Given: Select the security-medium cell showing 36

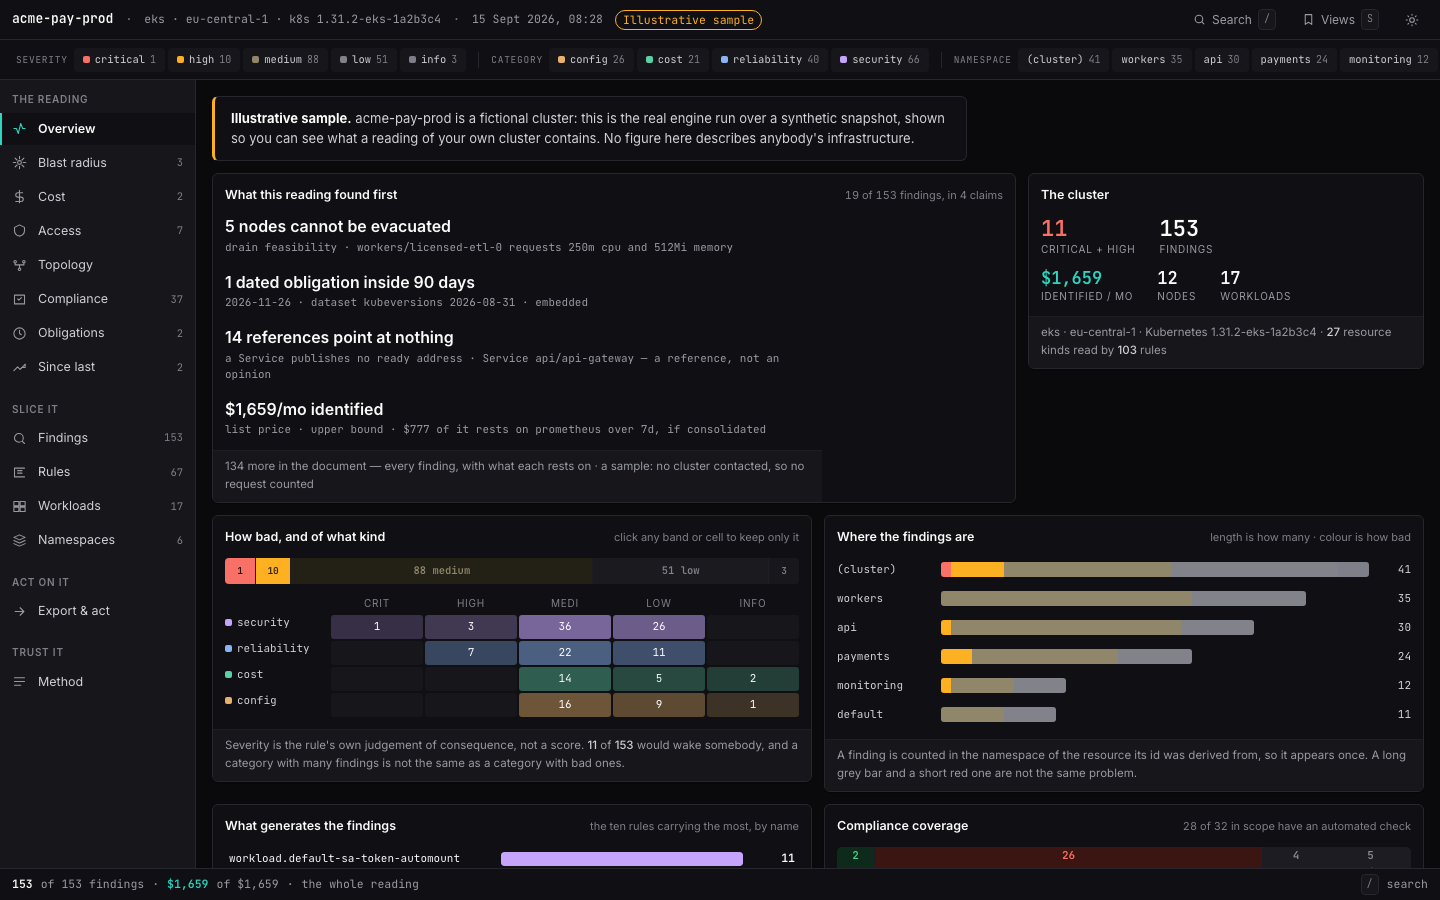Looking at the screenshot, I should (565, 627).
